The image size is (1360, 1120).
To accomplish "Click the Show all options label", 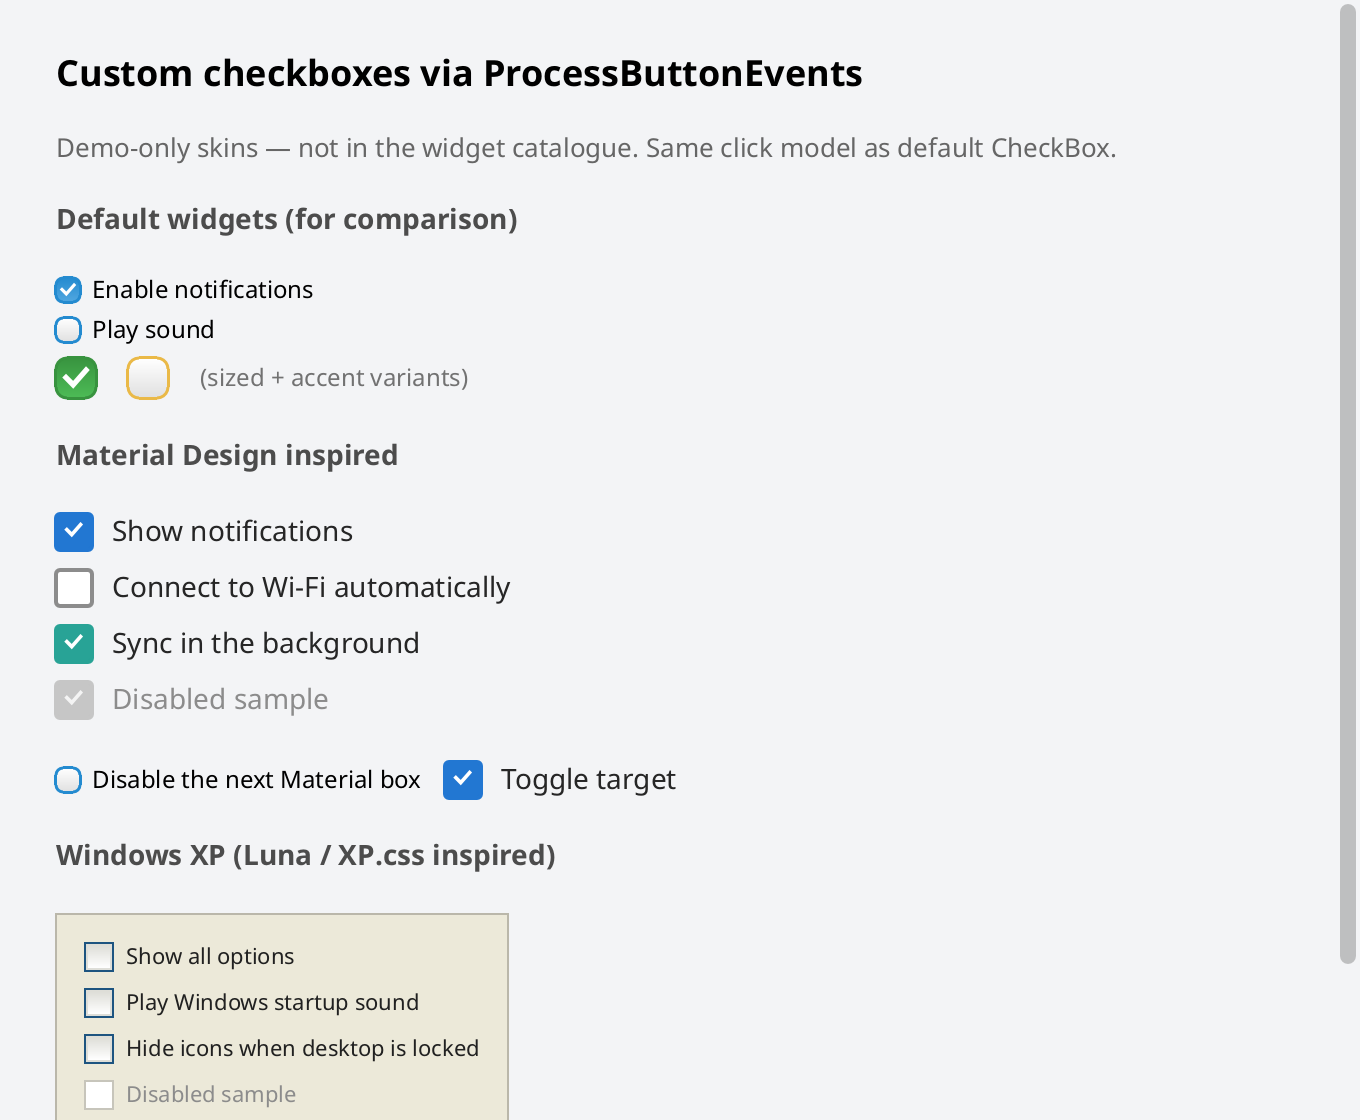I will (210, 957).
